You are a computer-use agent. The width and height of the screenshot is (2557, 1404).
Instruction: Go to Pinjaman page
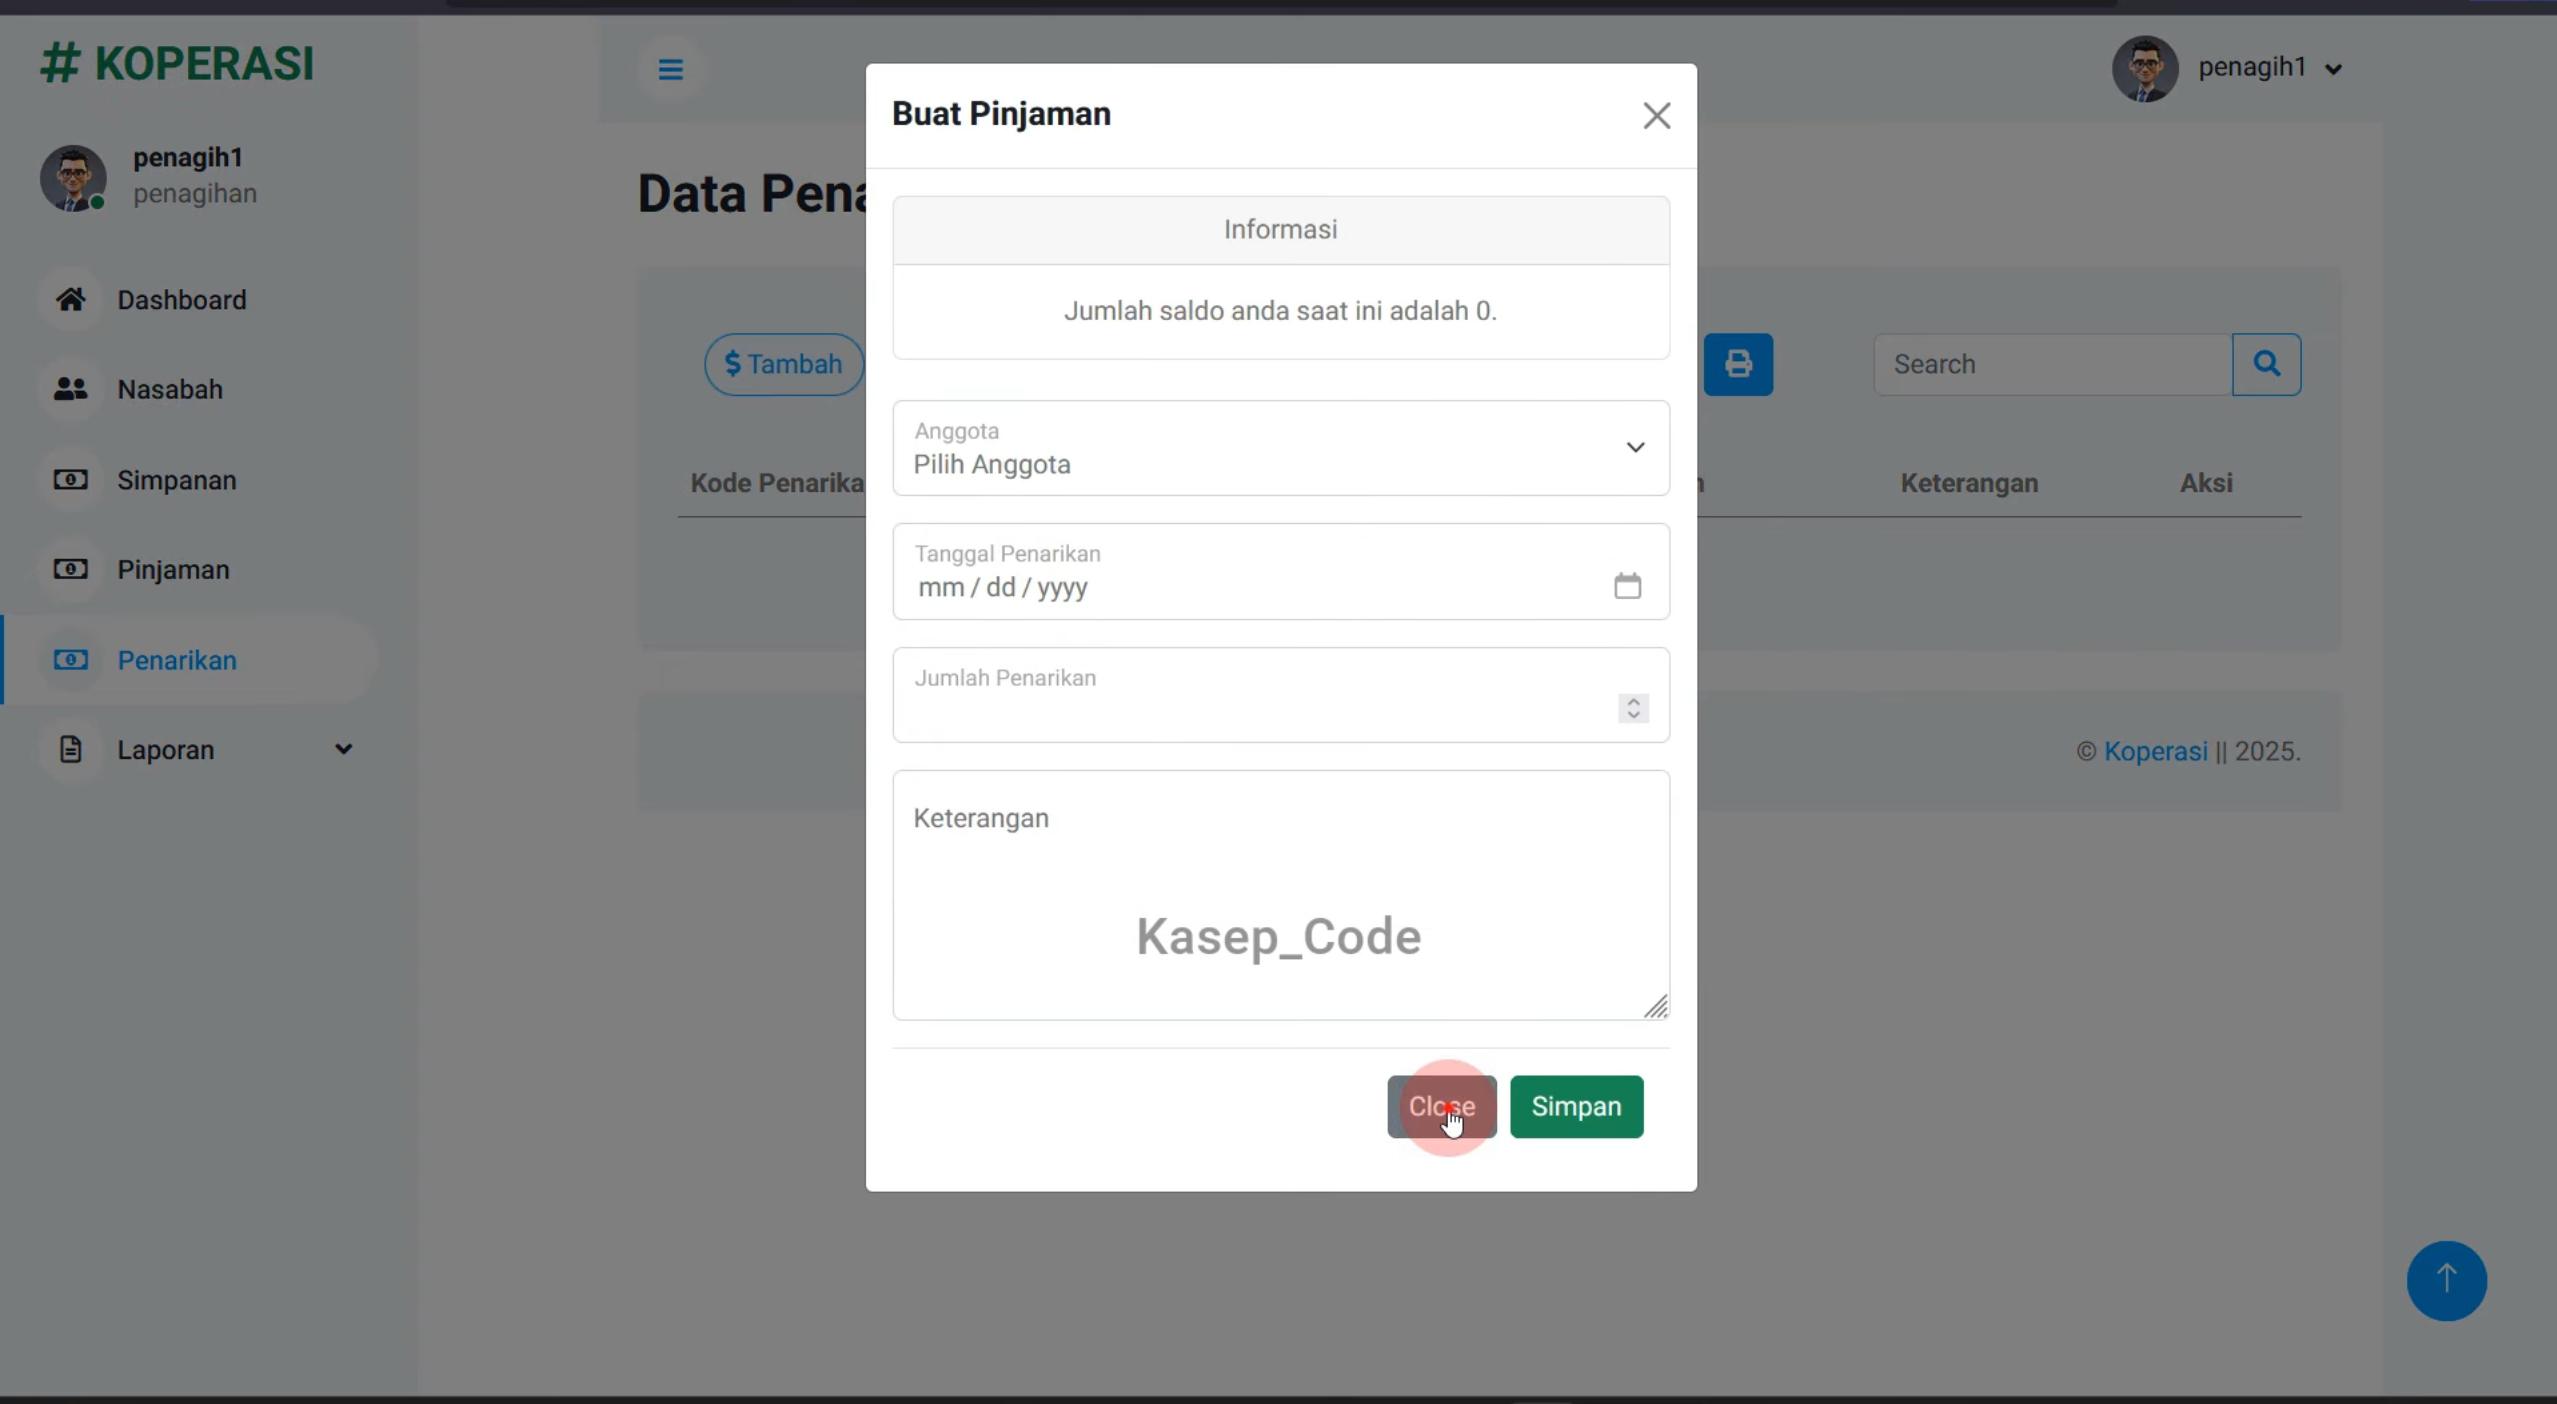(x=173, y=569)
